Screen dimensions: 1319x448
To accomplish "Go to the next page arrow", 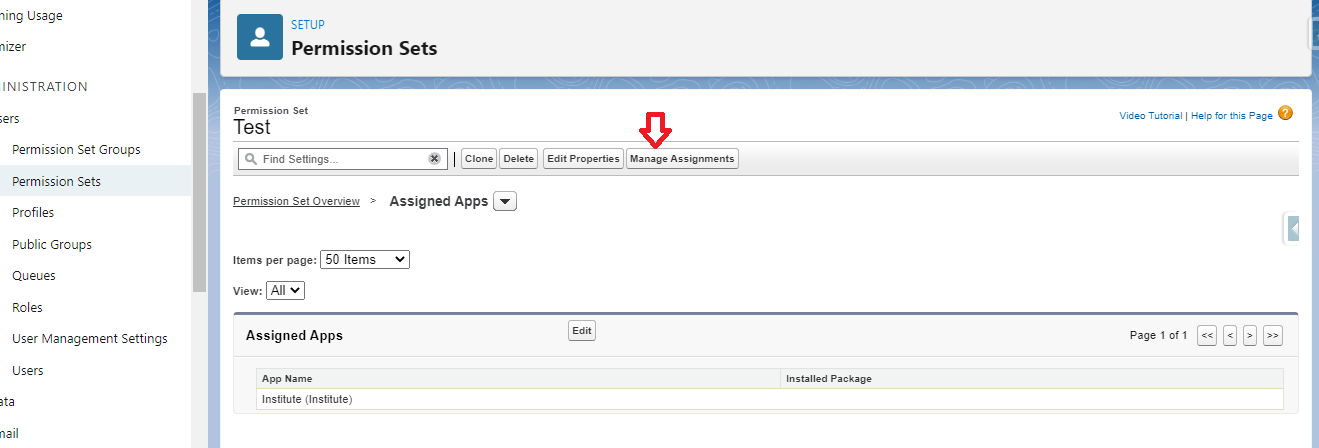I will 1250,336.
